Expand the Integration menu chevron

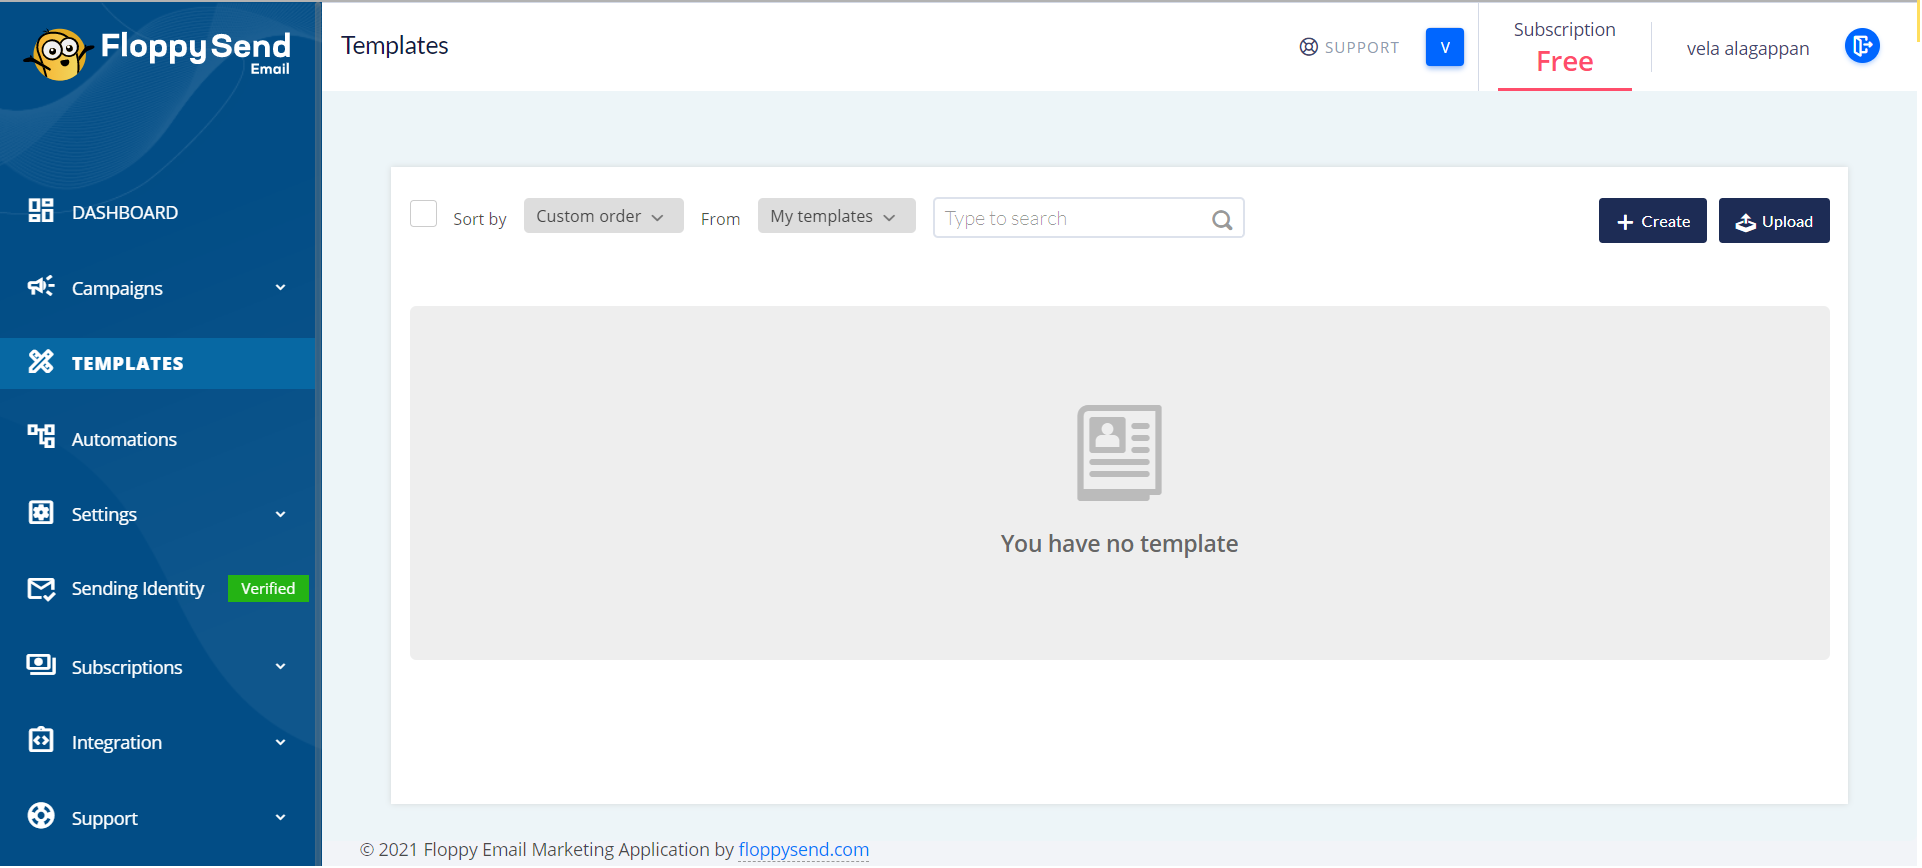point(281,743)
